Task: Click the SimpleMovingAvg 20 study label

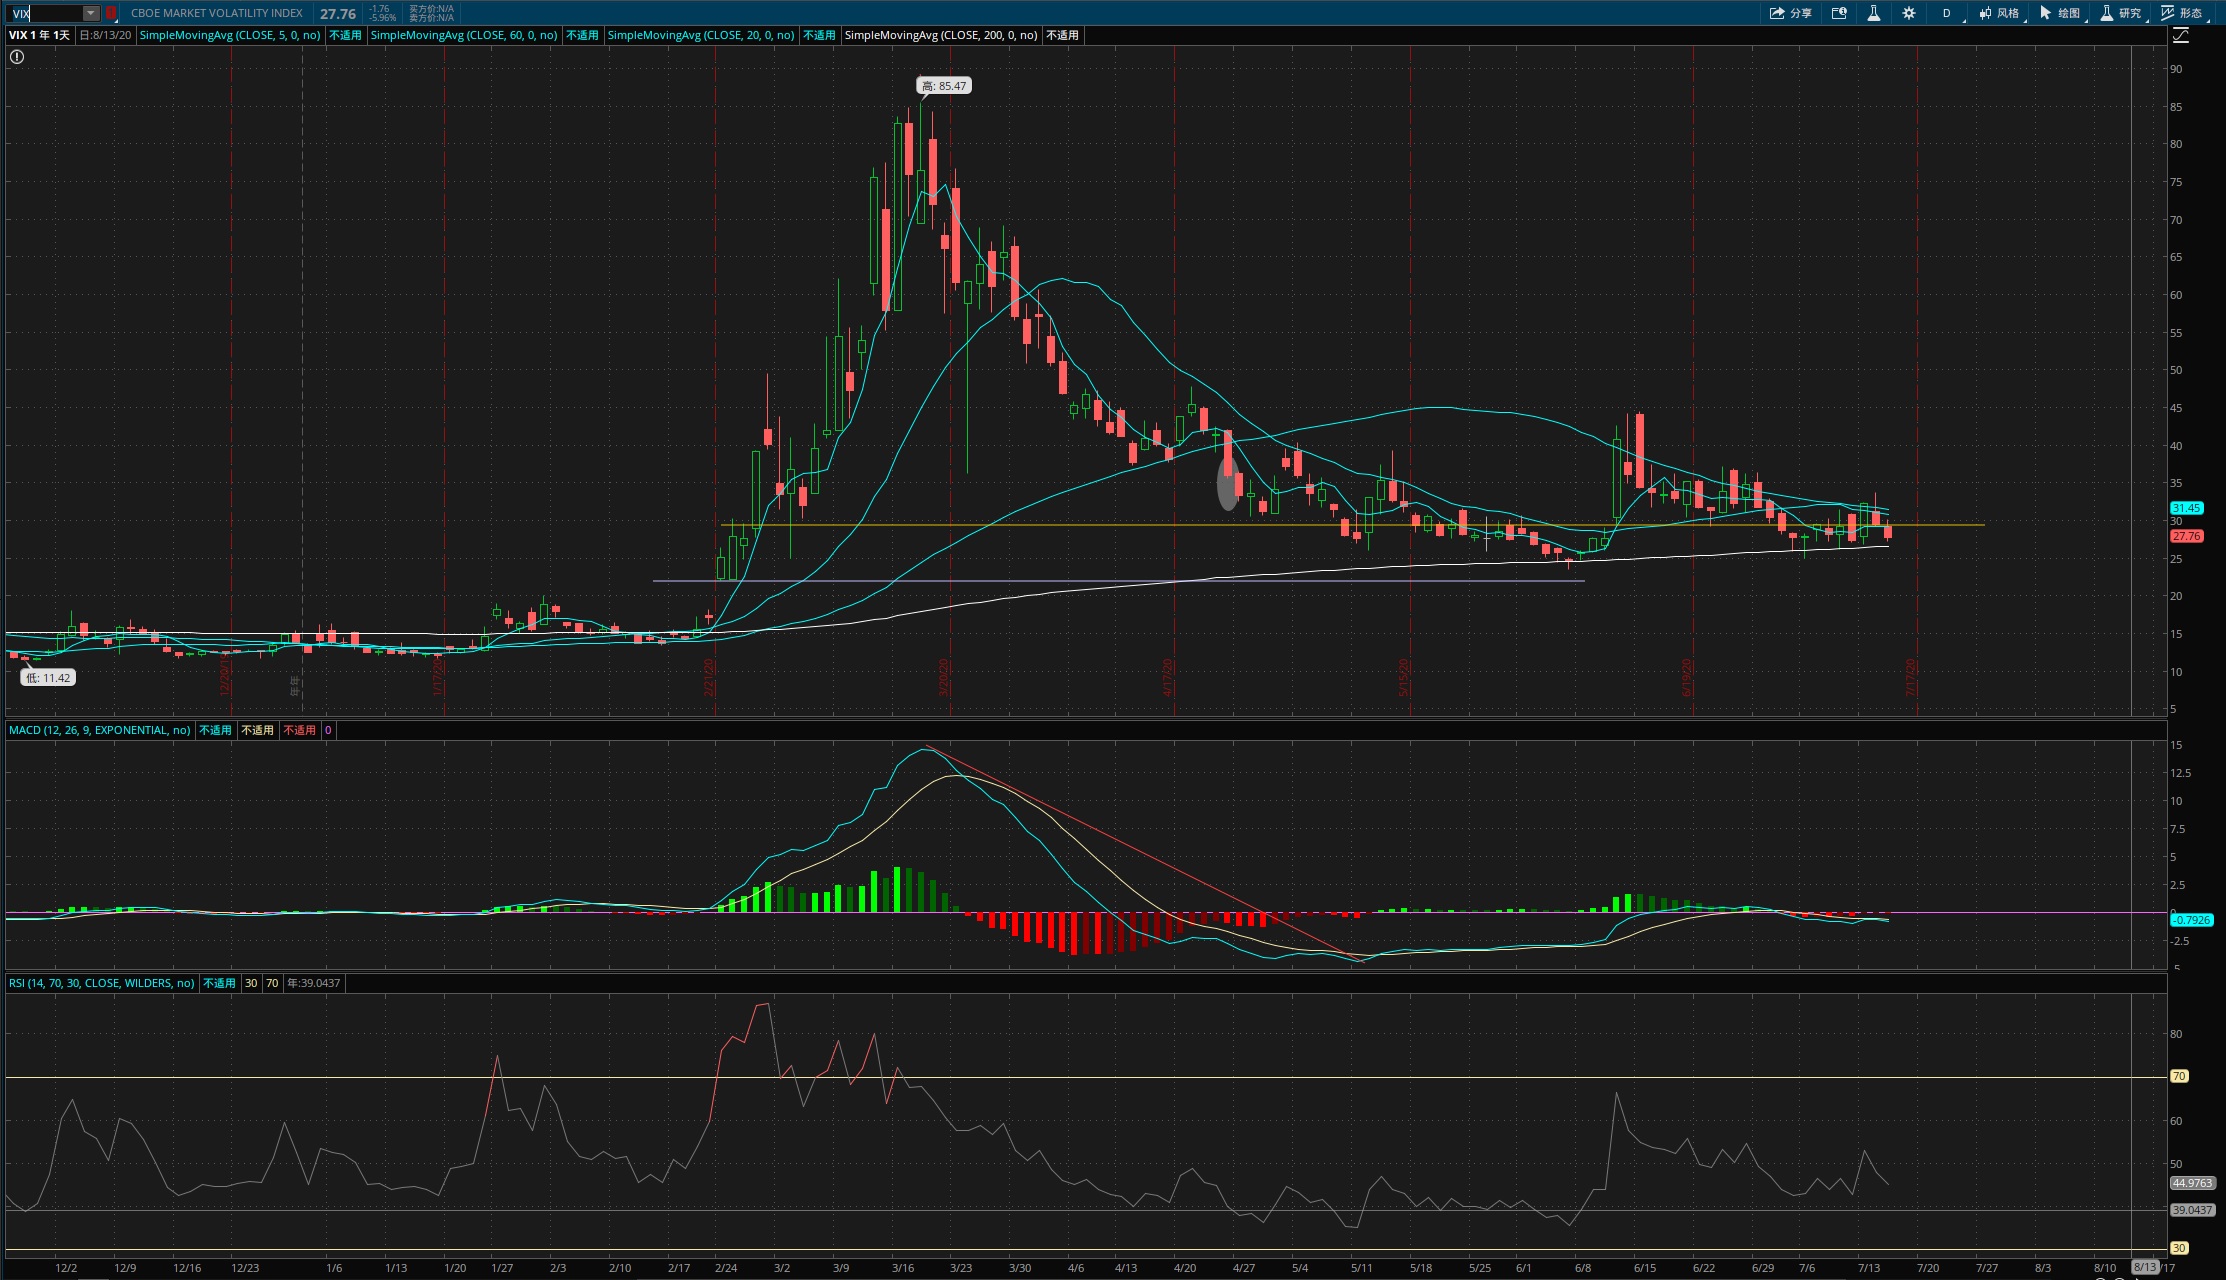Action: pyautogui.click(x=700, y=35)
